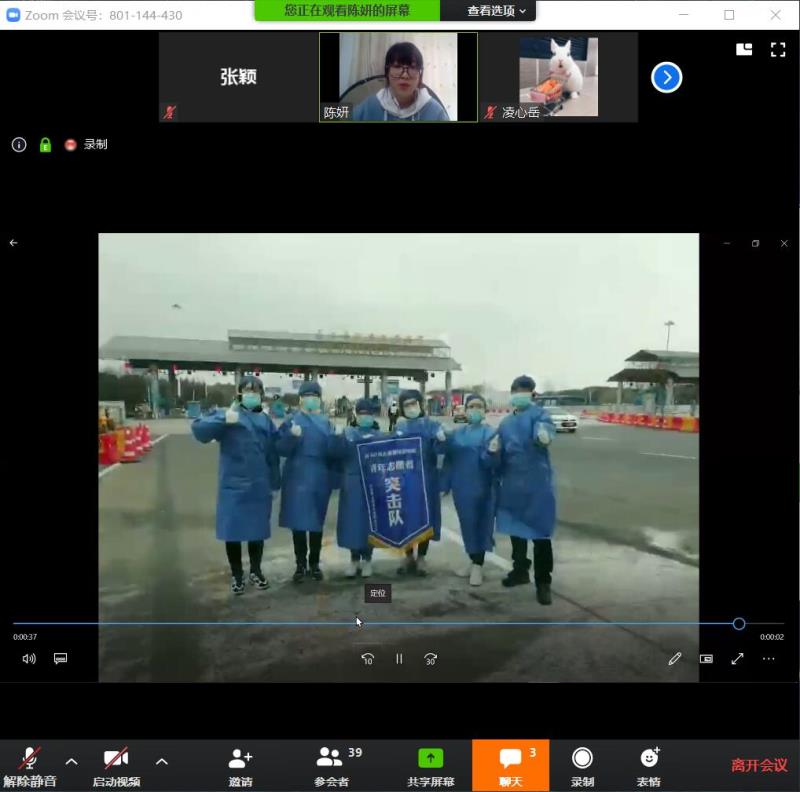The width and height of the screenshot is (800, 792).
Task: Expand audio options arrow beside 解除静音
Action: pyautogui.click(x=71, y=761)
